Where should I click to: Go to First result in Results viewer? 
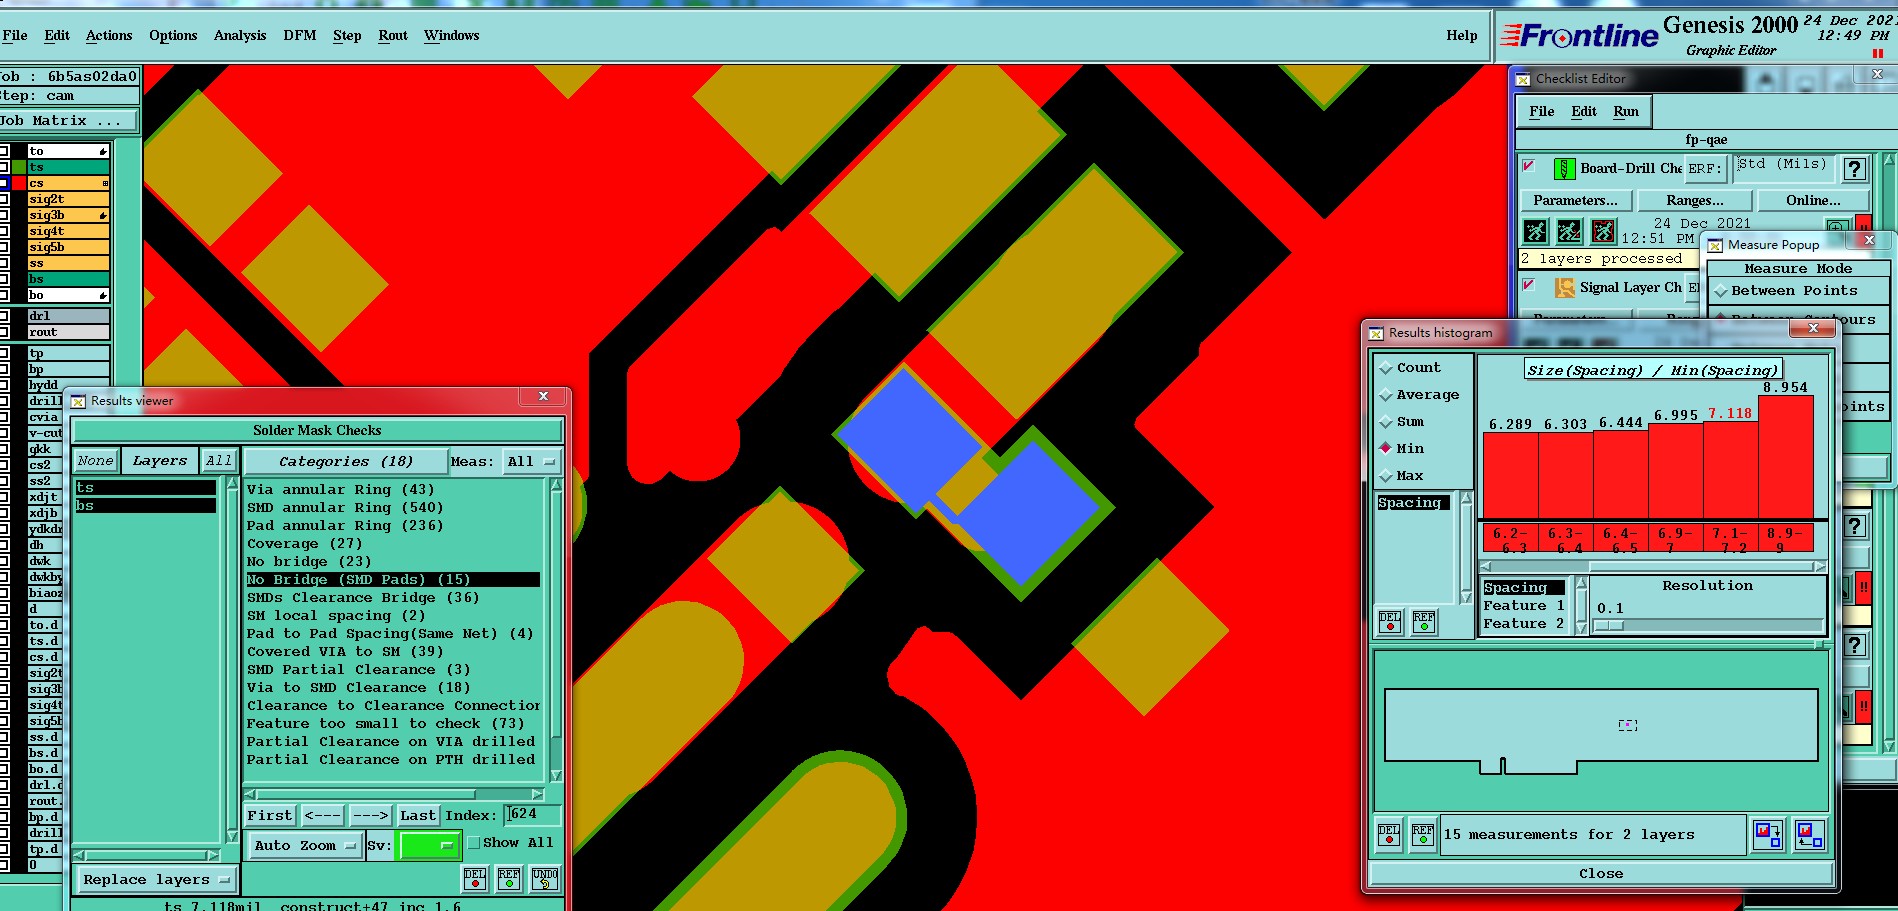[x=270, y=816]
